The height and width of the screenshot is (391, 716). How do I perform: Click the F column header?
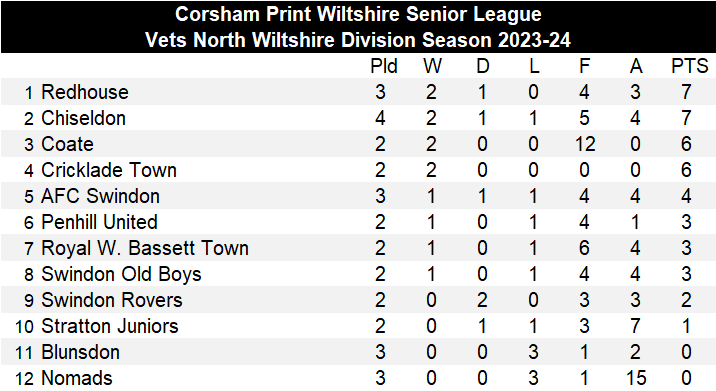pyautogui.click(x=584, y=67)
